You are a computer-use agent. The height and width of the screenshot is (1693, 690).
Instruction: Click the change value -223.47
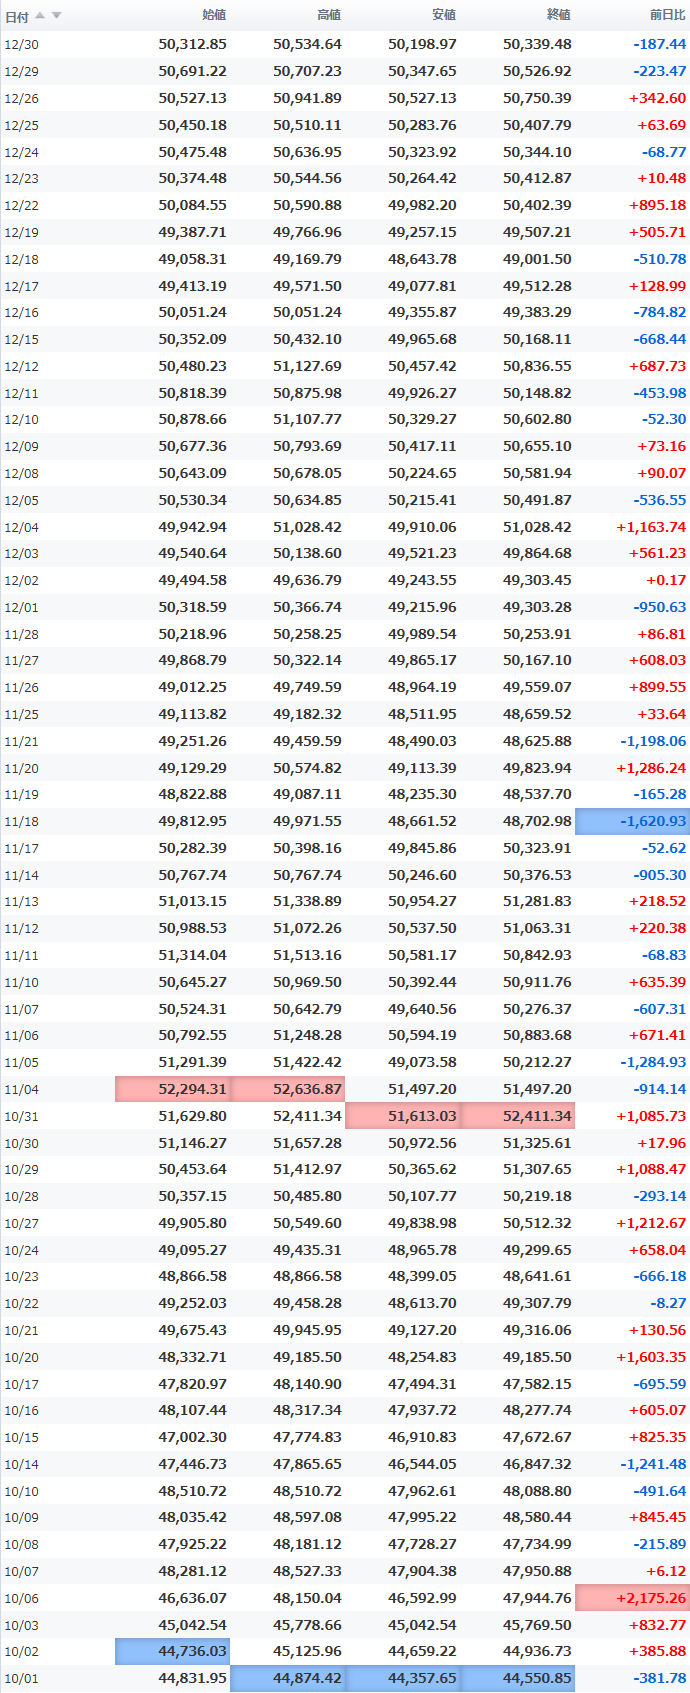tap(660, 71)
